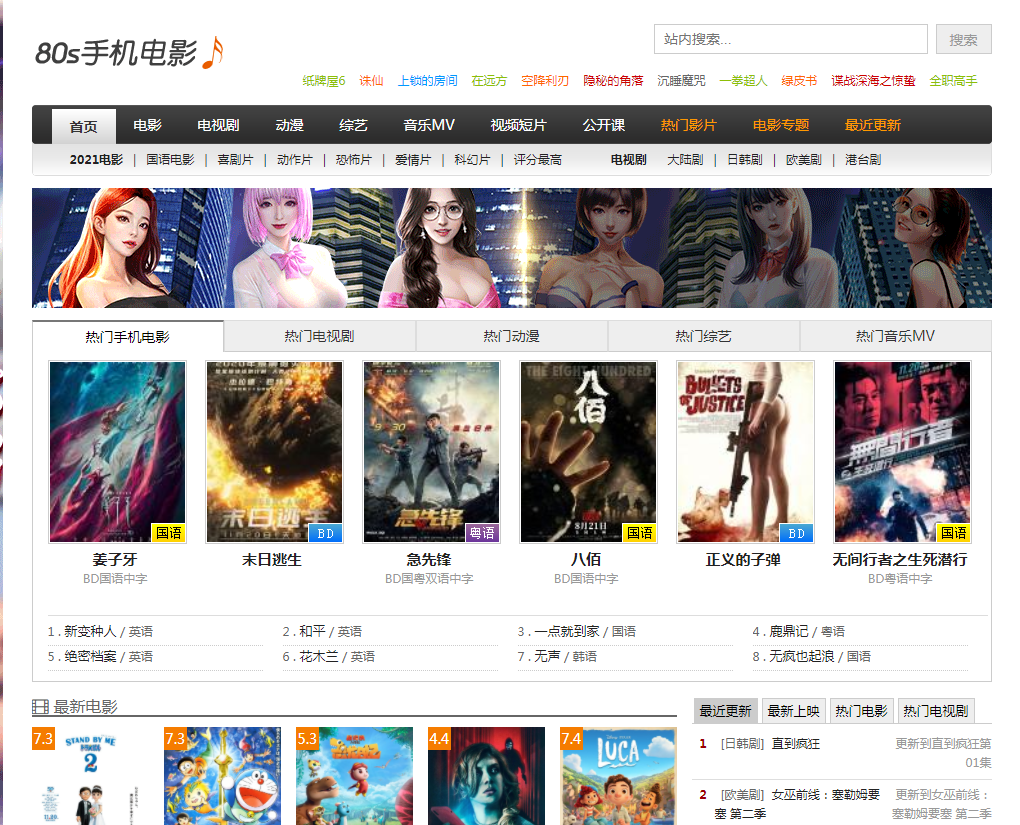Open 最近更新 in the navigation bar

pyautogui.click(x=872, y=125)
